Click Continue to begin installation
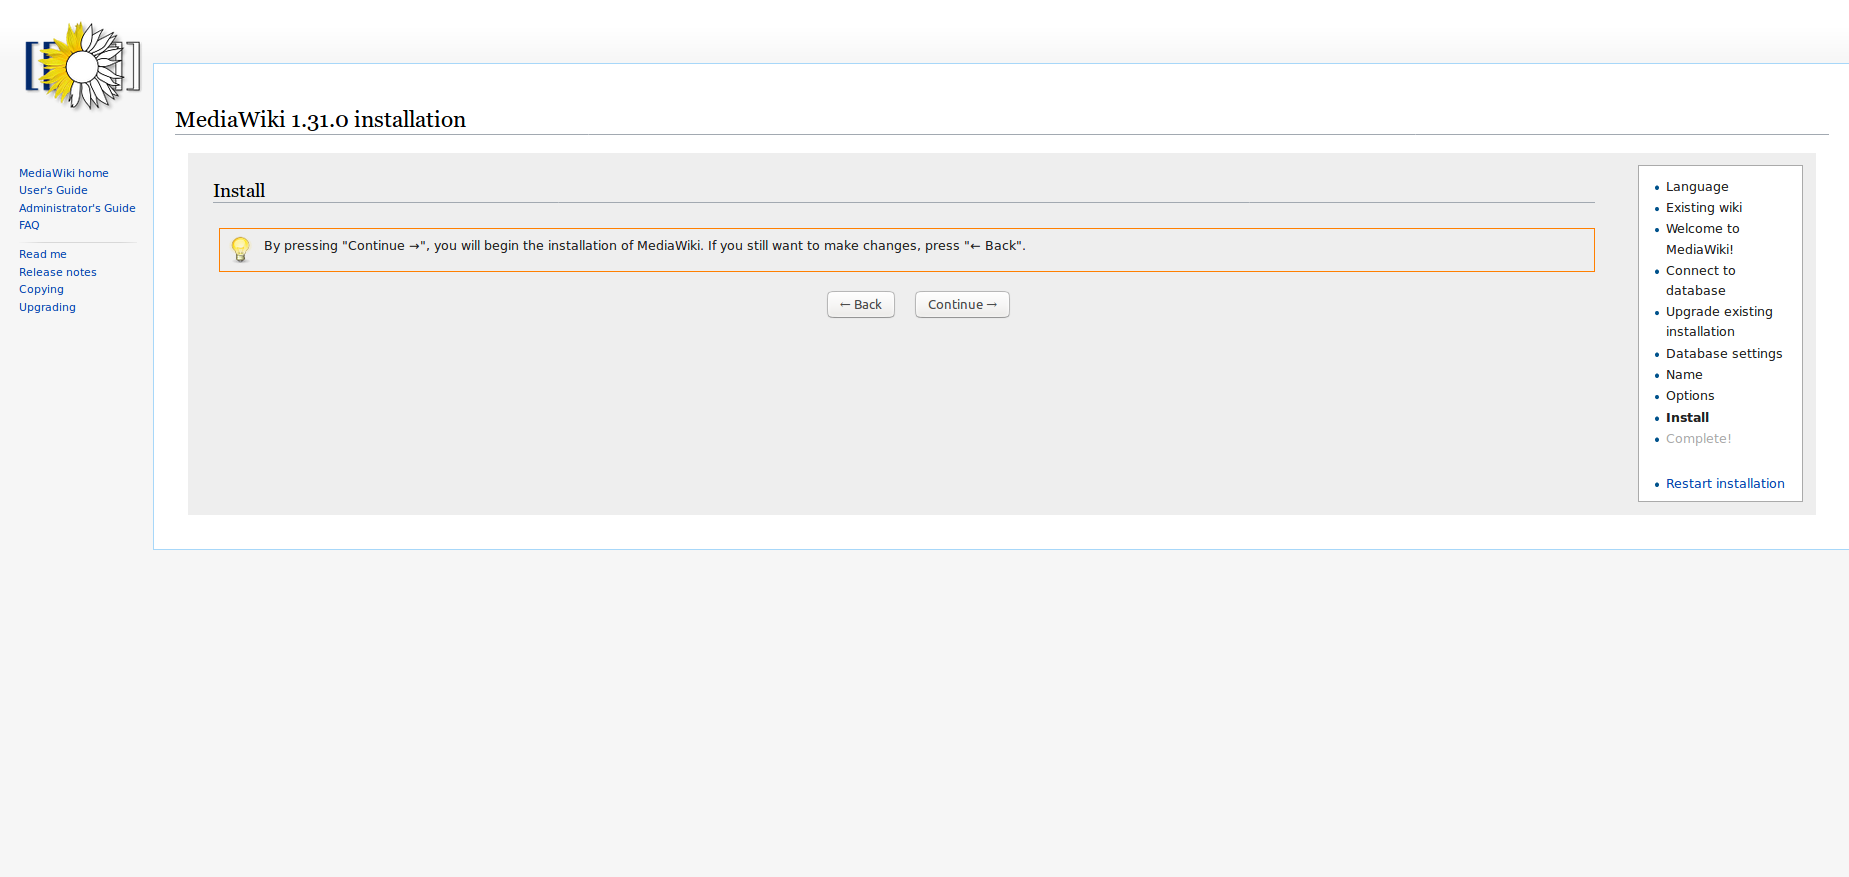 pos(962,305)
